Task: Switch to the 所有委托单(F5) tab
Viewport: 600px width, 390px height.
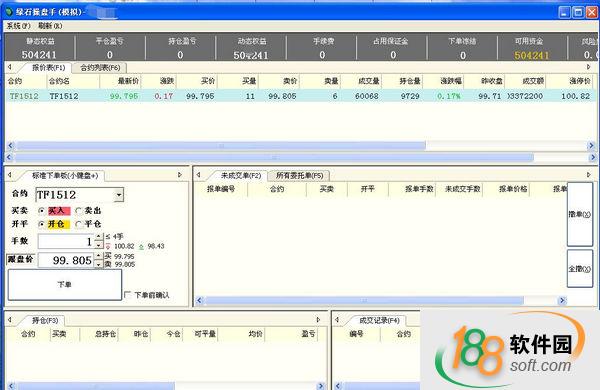Action: pyautogui.click(x=299, y=175)
